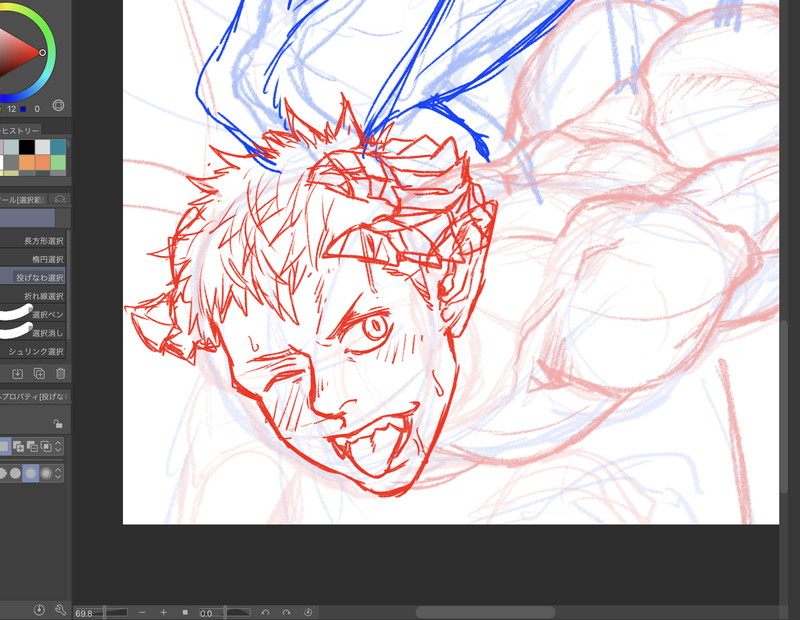
Task: Set selection mode to remove from selection
Action: click(x=32, y=447)
